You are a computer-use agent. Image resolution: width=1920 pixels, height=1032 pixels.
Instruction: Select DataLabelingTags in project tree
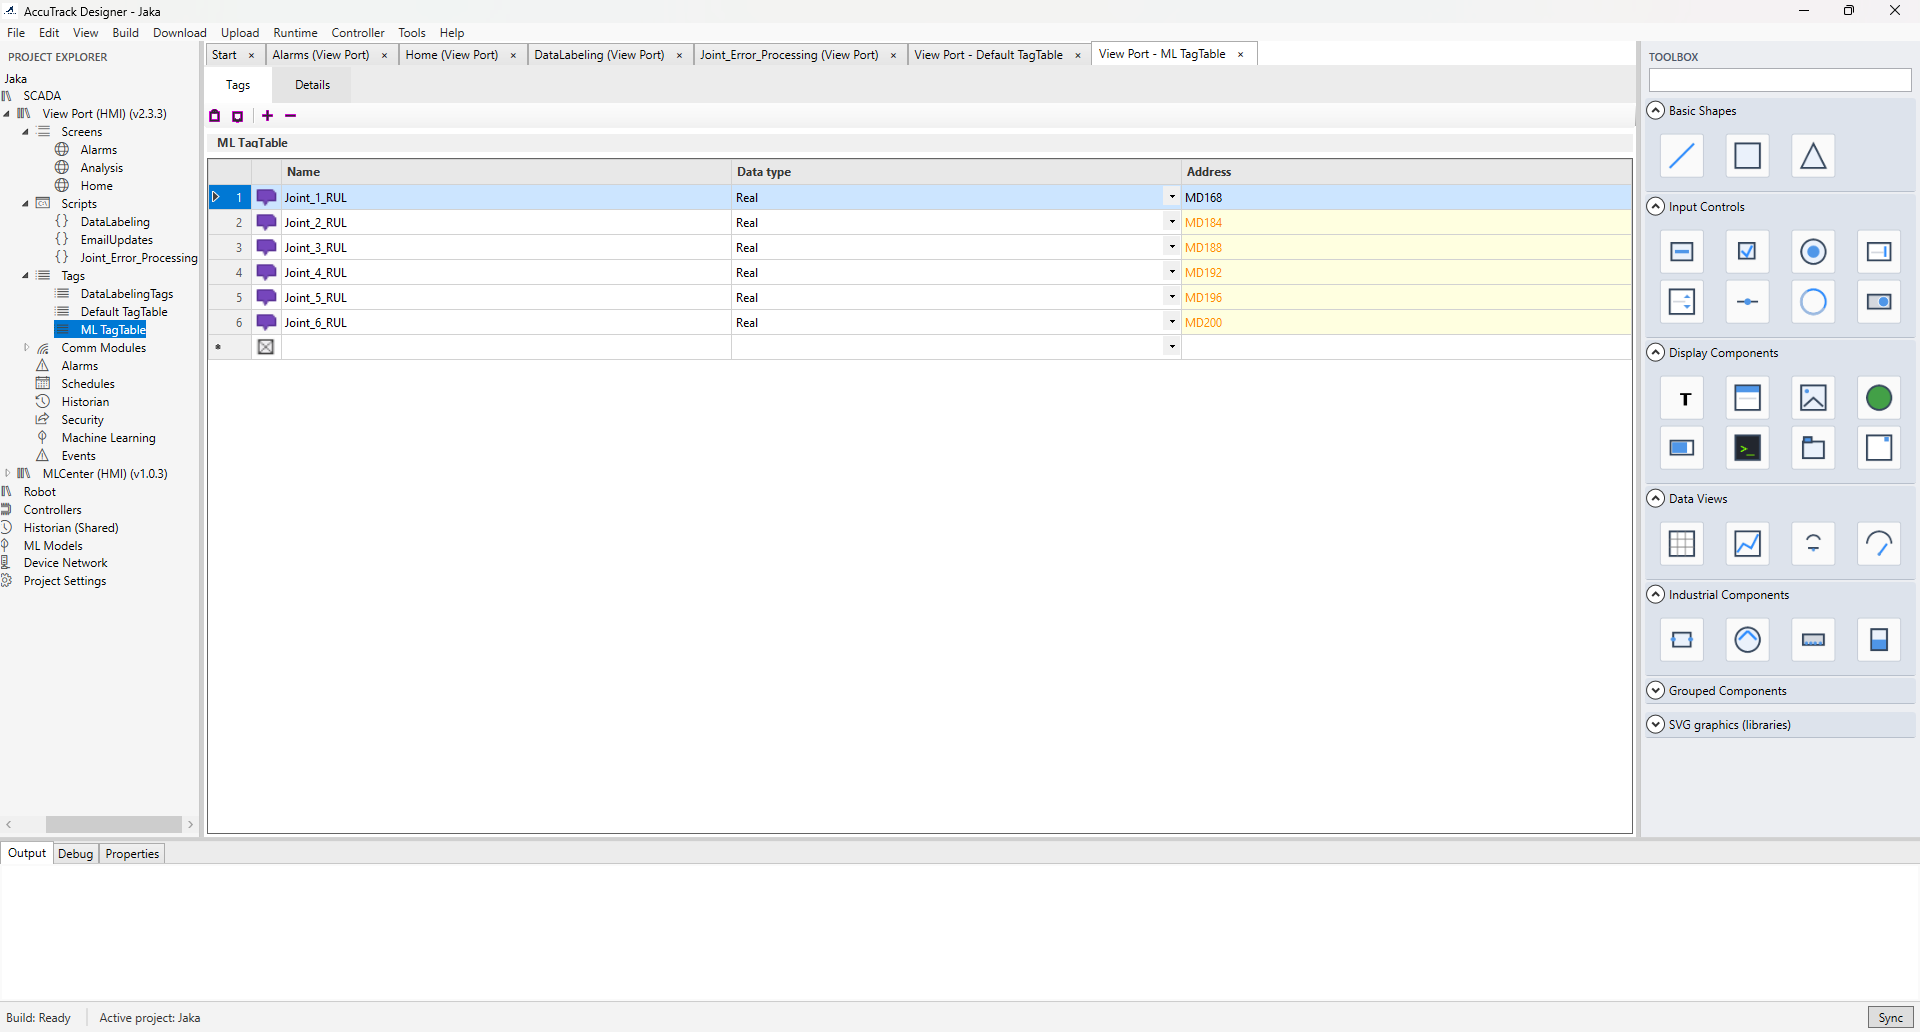(127, 294)
